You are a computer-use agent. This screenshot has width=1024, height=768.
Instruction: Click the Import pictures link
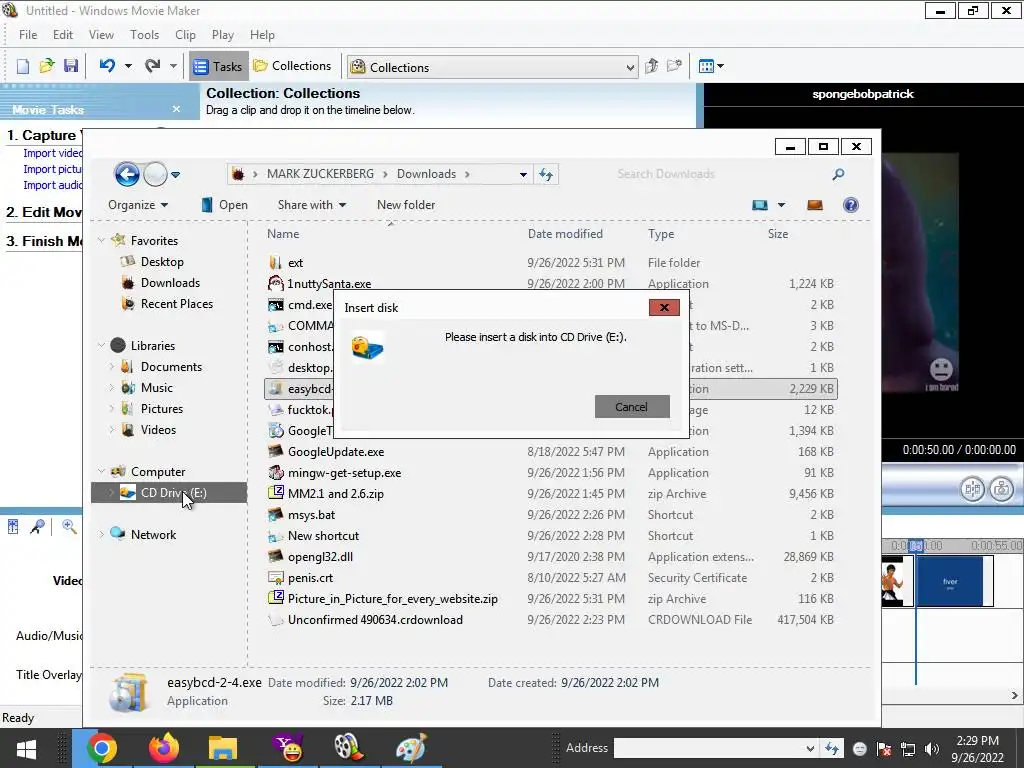pos(53,169)
